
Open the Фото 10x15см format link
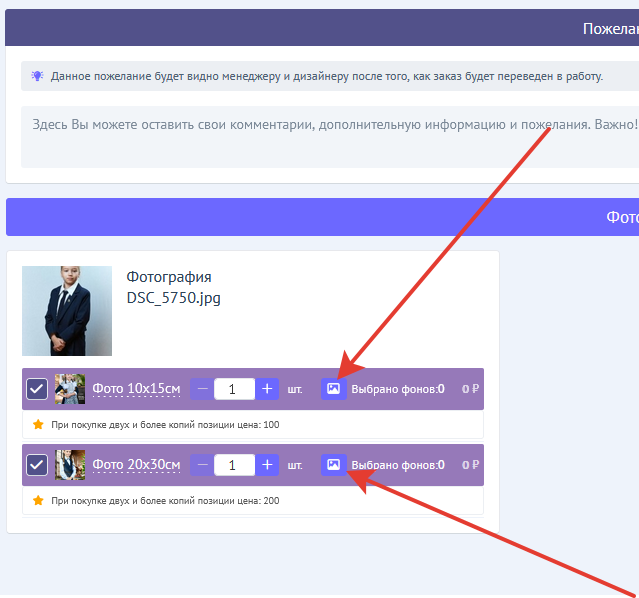pyautogui.click(x=136, y=389)
